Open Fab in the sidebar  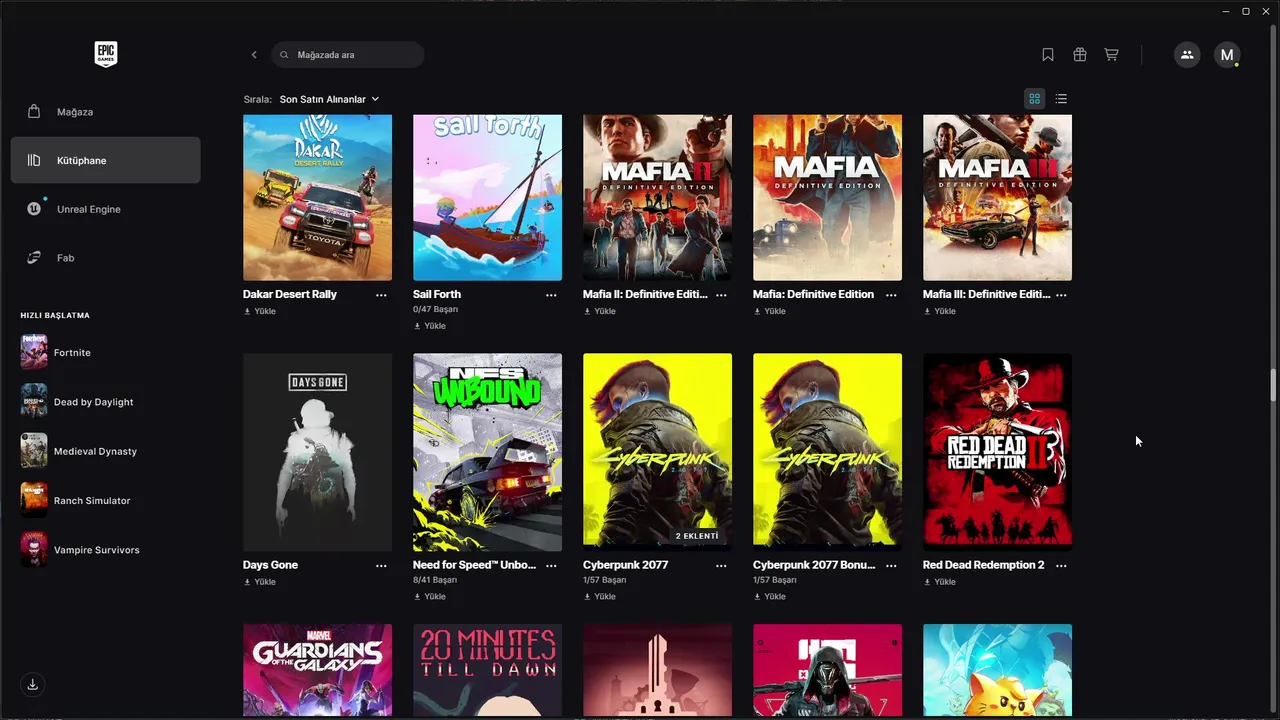pyautogui.click(x=105, y=258)
